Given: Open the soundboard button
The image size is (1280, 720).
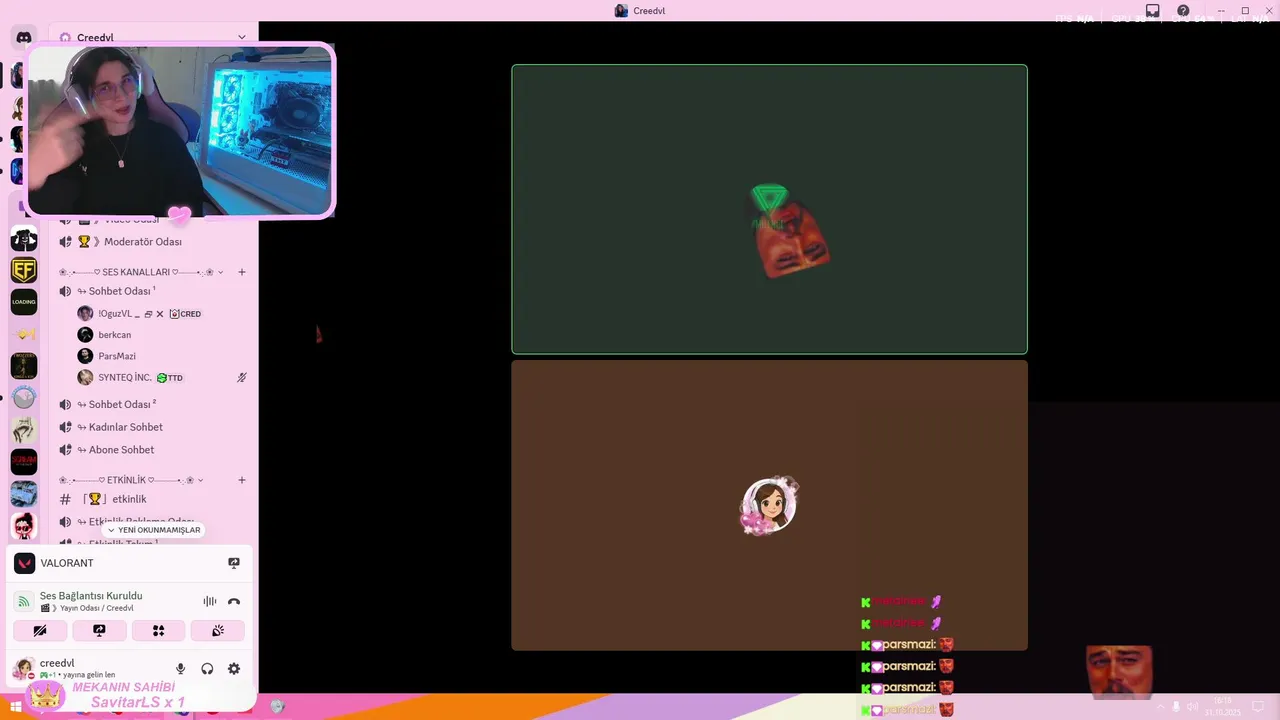Looking at the screenshot, I should pos(217,630).
